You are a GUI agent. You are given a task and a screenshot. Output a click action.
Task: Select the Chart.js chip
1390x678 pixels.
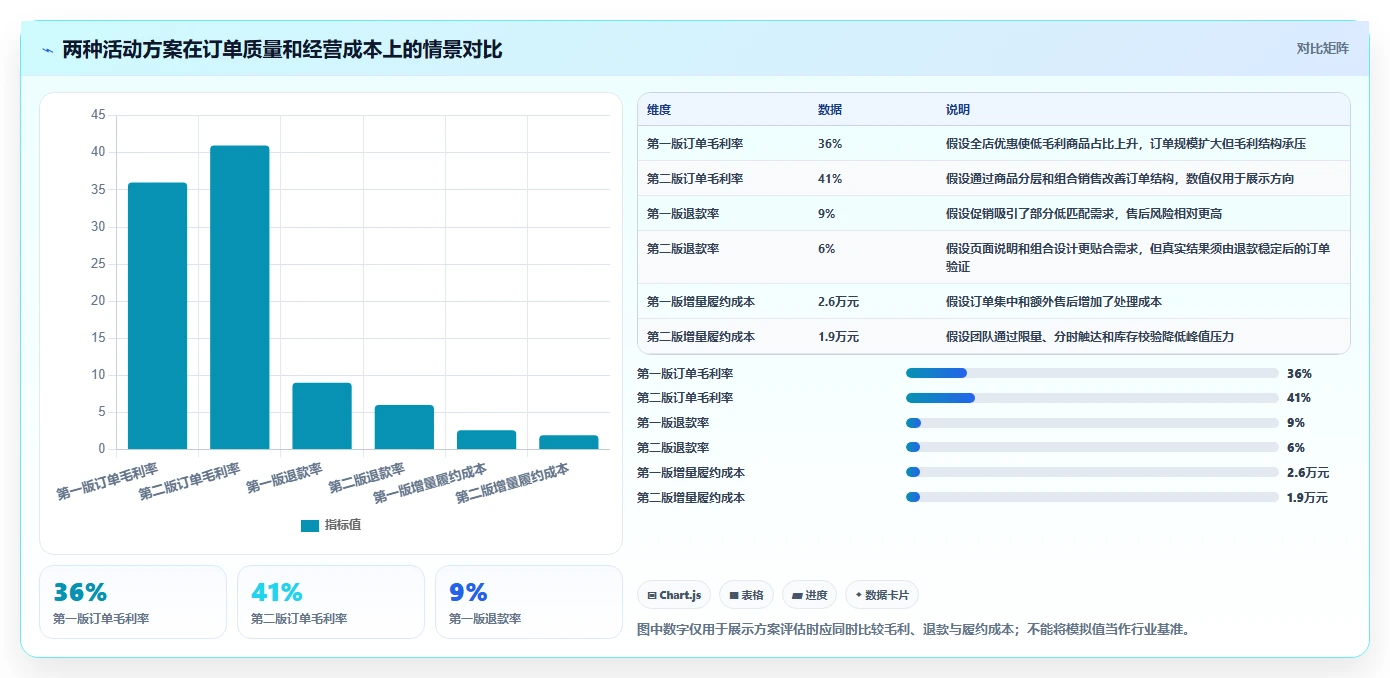[x=674, y=595]
